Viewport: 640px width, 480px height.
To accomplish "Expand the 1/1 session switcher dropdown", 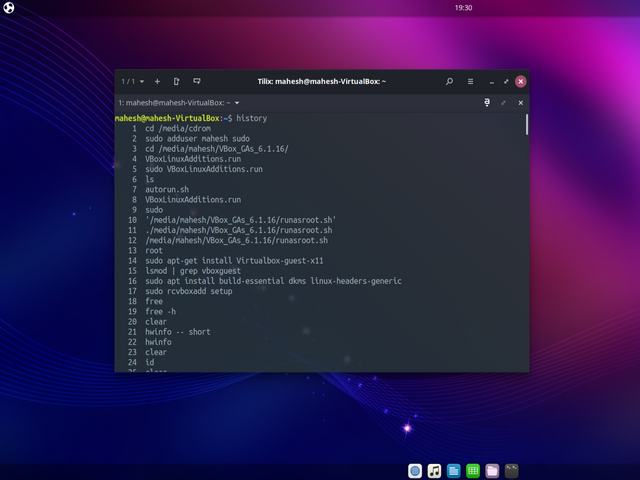I will click(133, 81).
